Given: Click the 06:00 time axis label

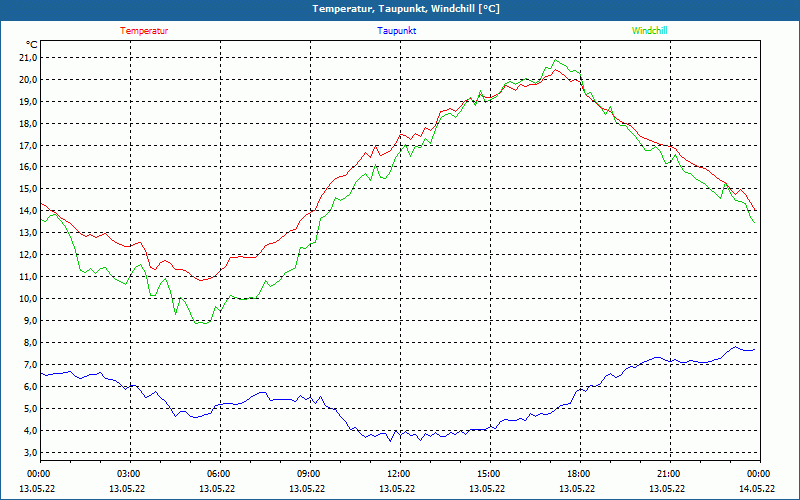Looking at the screenshot, I should 220,474.
